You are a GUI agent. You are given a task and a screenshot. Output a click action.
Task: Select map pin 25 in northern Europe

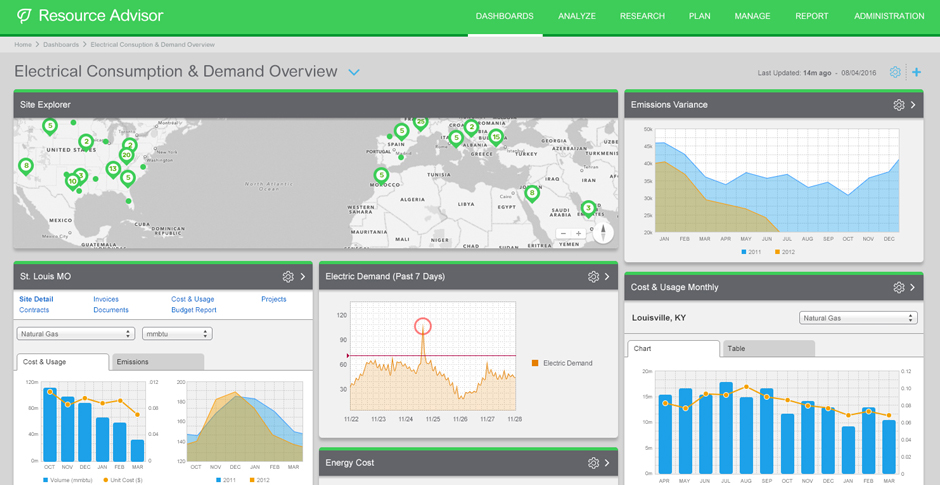pyautogui.click(x=420, y=123)
